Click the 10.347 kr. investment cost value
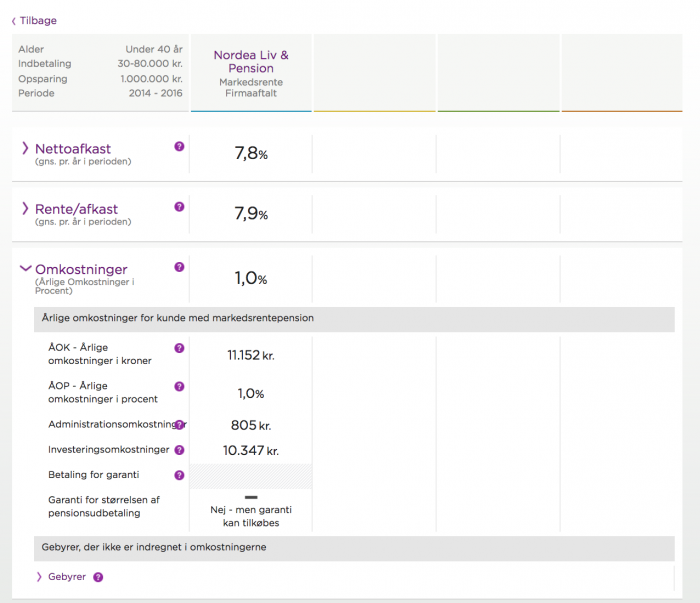700x603 pixels. [251, 450]
